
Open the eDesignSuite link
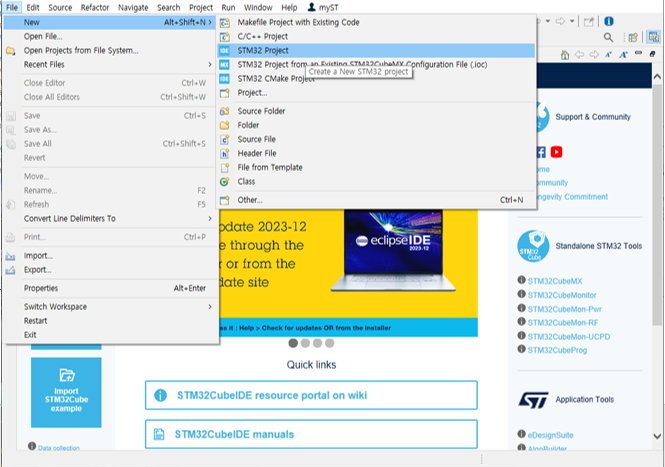550,435
